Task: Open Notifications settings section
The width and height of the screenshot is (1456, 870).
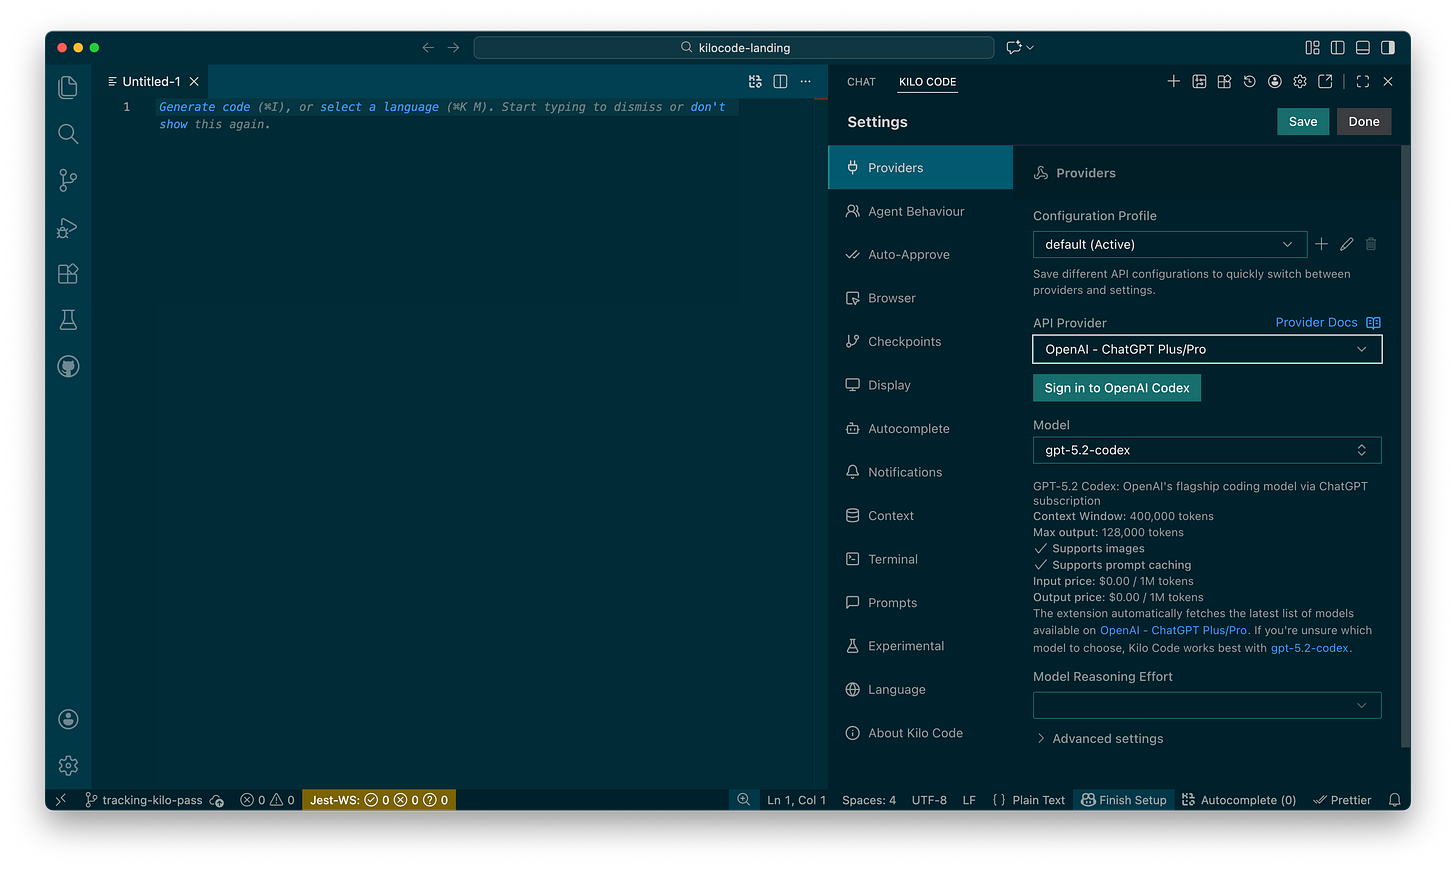Action: (x=920, y=472)
